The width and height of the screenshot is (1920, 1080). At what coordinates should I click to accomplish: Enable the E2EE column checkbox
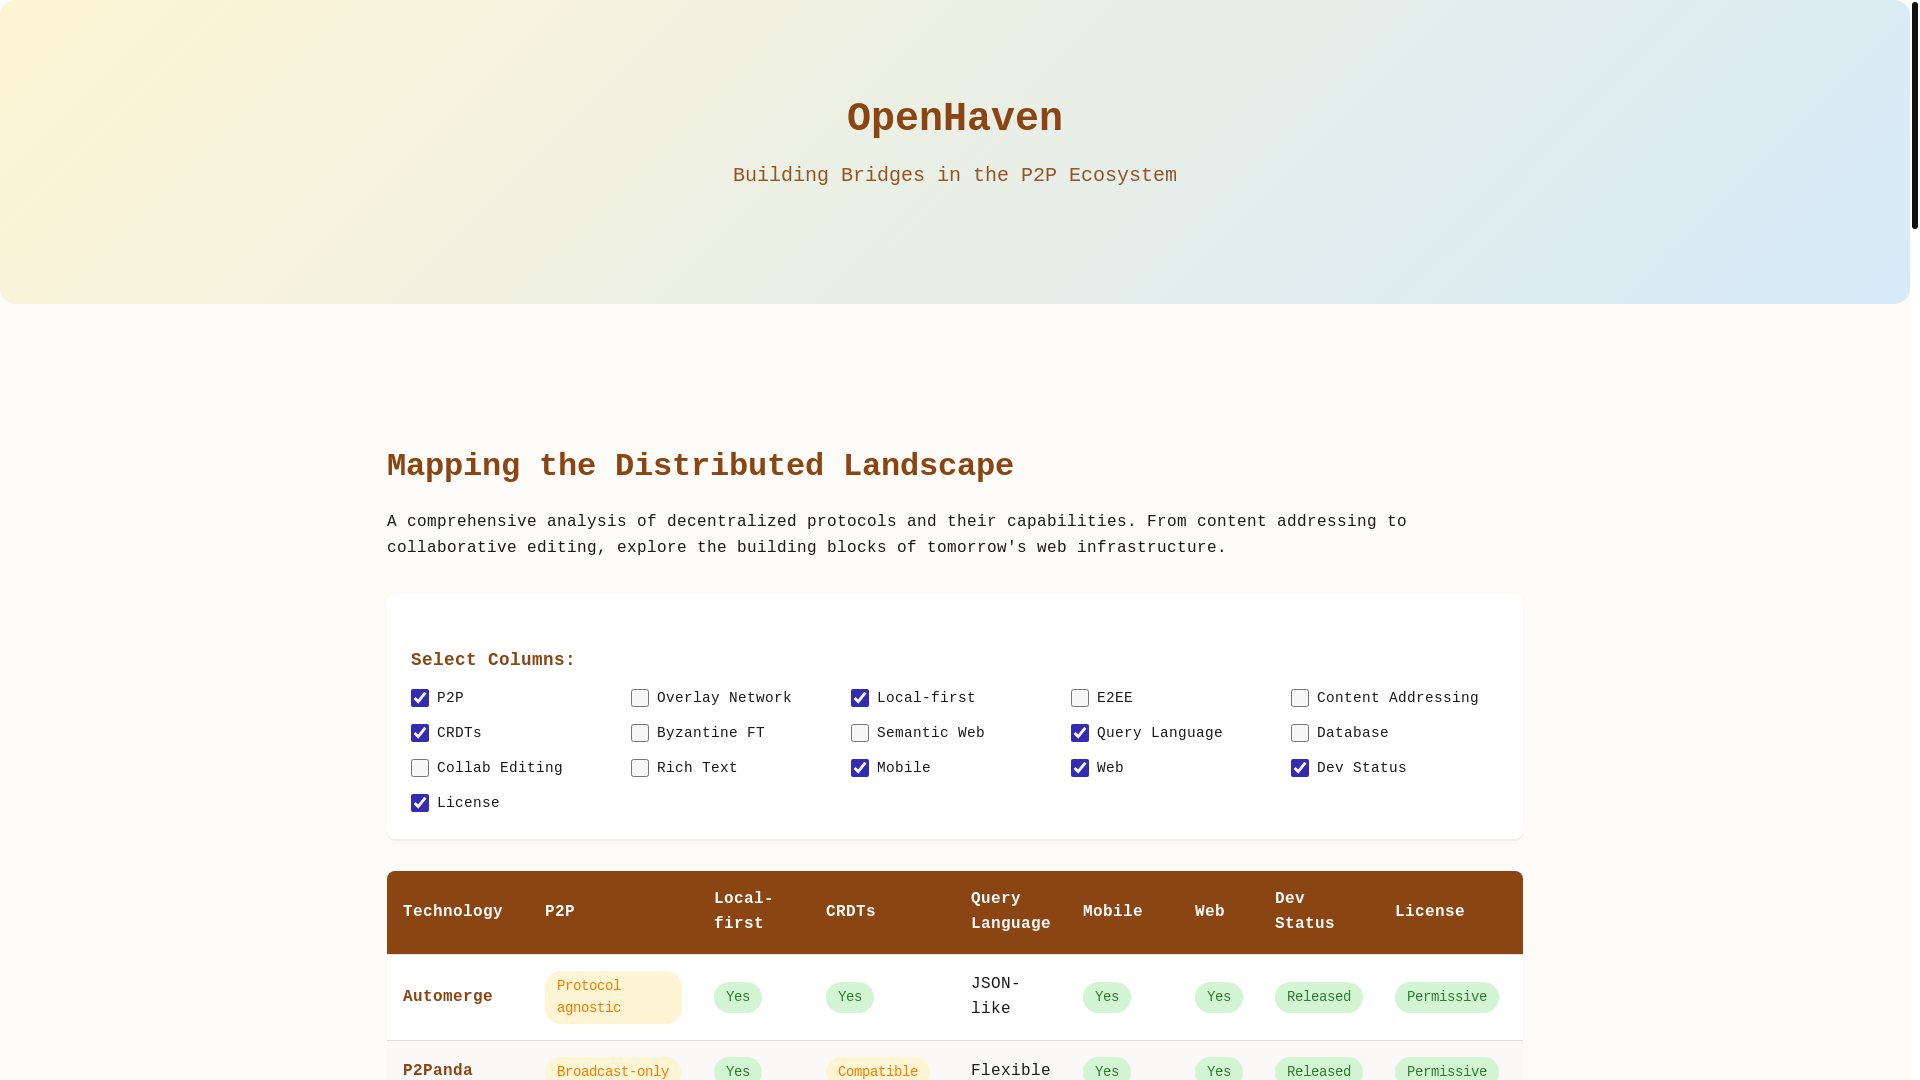click(x=1080, y=698)
